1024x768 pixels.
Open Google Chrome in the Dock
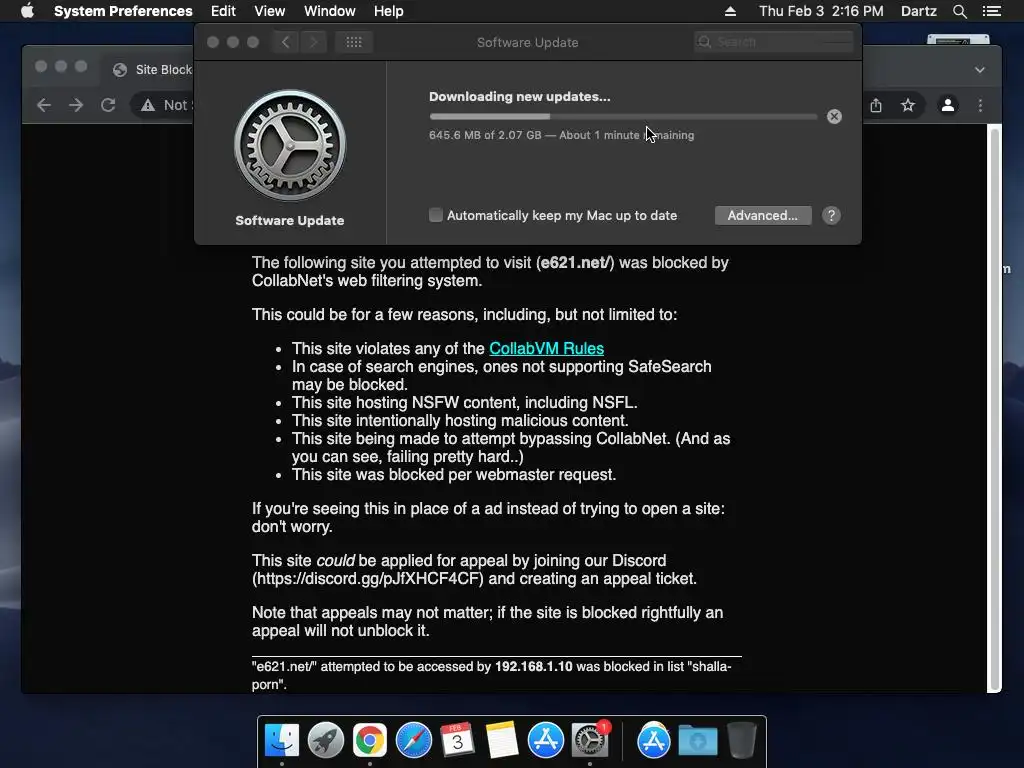(370, 740)
